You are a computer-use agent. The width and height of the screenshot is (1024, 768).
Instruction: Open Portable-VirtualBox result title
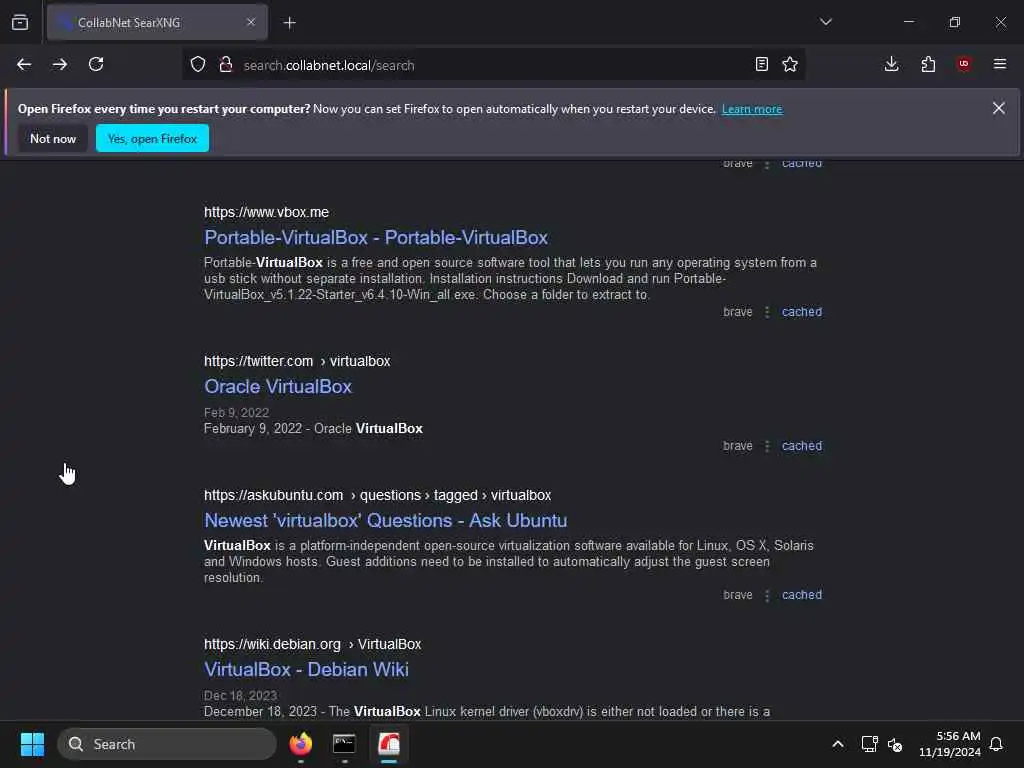[376, 238]
